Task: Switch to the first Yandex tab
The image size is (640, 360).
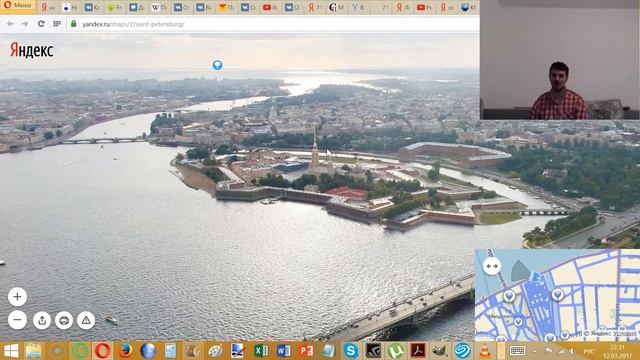Action: pyautogui.click(x=49, y=7)
